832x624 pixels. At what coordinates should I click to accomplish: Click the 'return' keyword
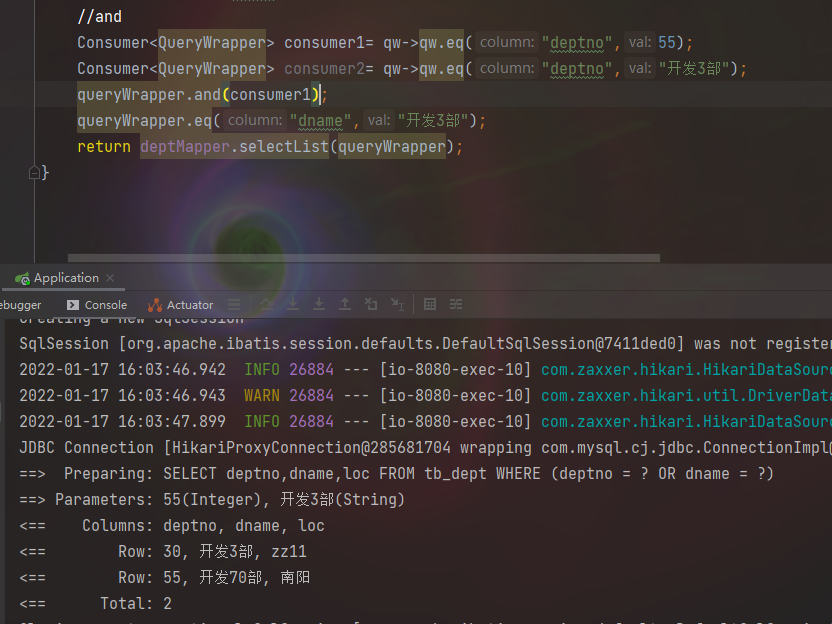[x=104, y=146]
